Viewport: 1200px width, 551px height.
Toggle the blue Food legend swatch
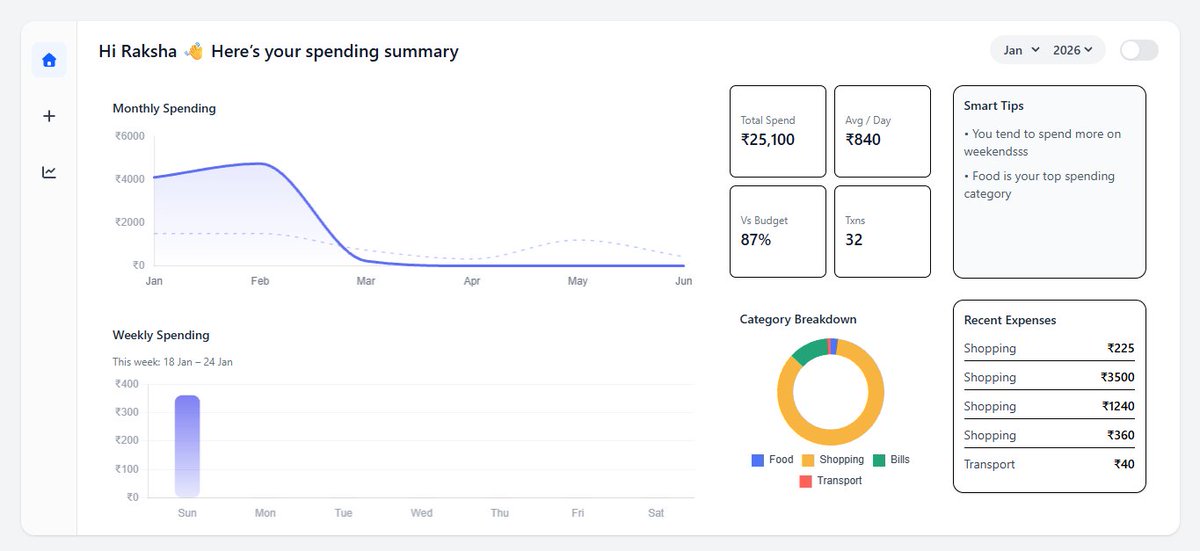tap(758, 460)
